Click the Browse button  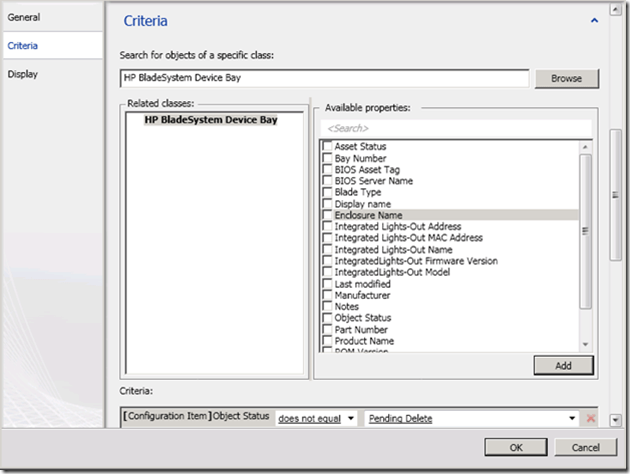566,78
